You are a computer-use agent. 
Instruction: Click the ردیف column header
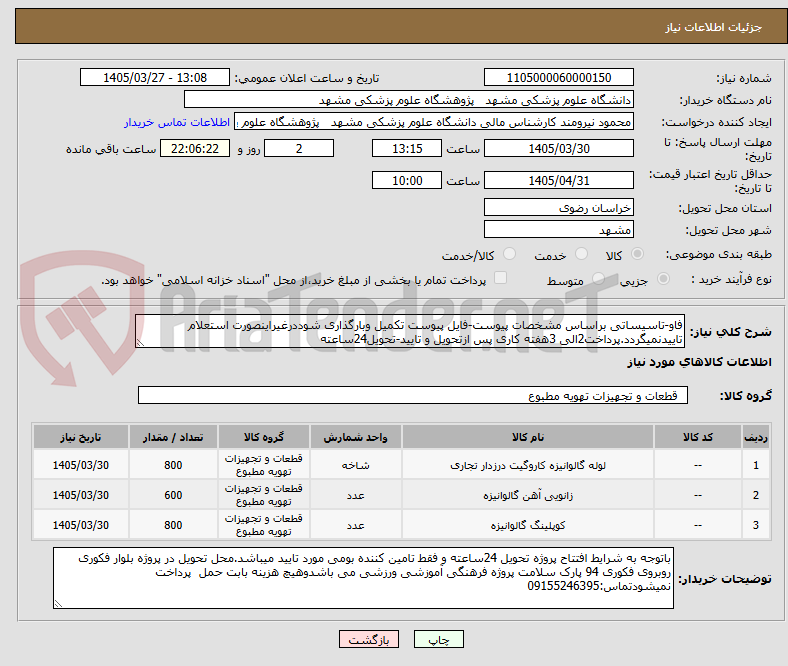point(755,437)
